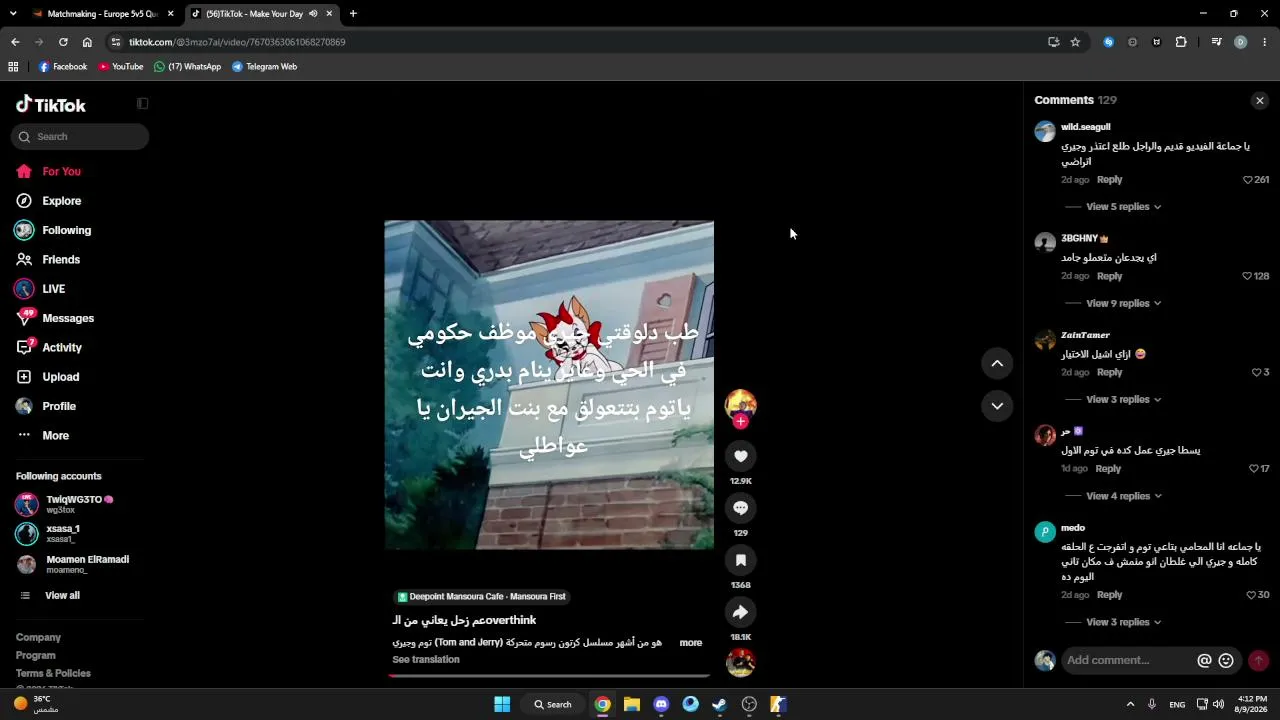Open Discord from the taskbar
Image resolution: width=1280 pixels, height=720 pixels.
[661, 704]
